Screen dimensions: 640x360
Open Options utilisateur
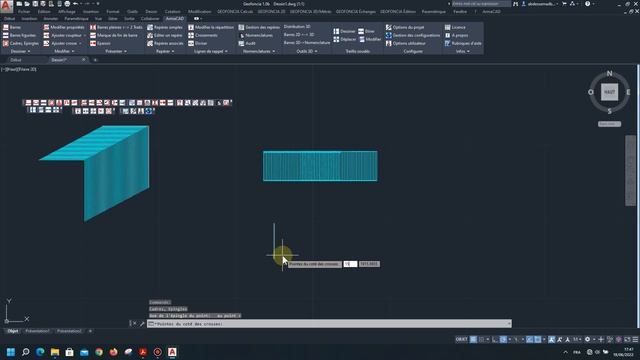(x=405, y=43)
